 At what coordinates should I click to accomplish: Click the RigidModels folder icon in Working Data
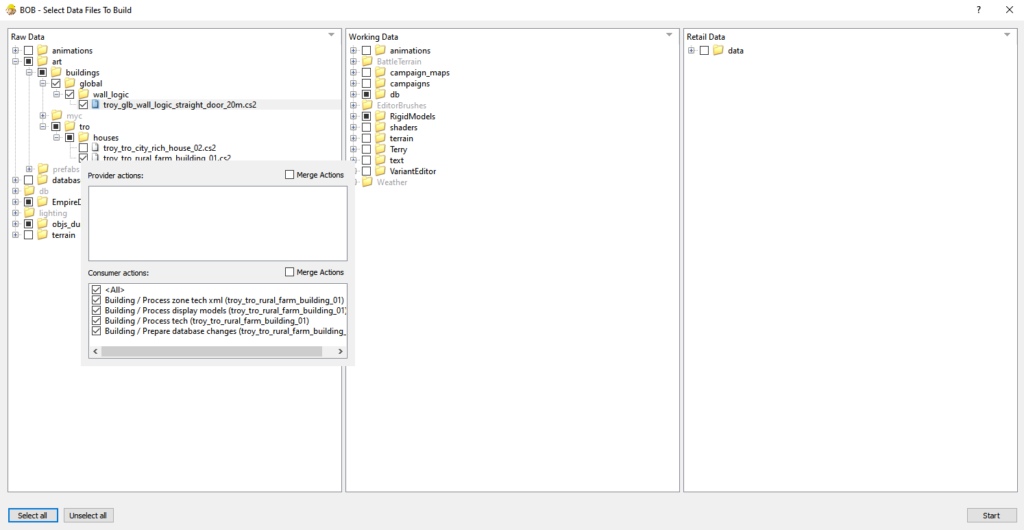(x=380, y=116)
